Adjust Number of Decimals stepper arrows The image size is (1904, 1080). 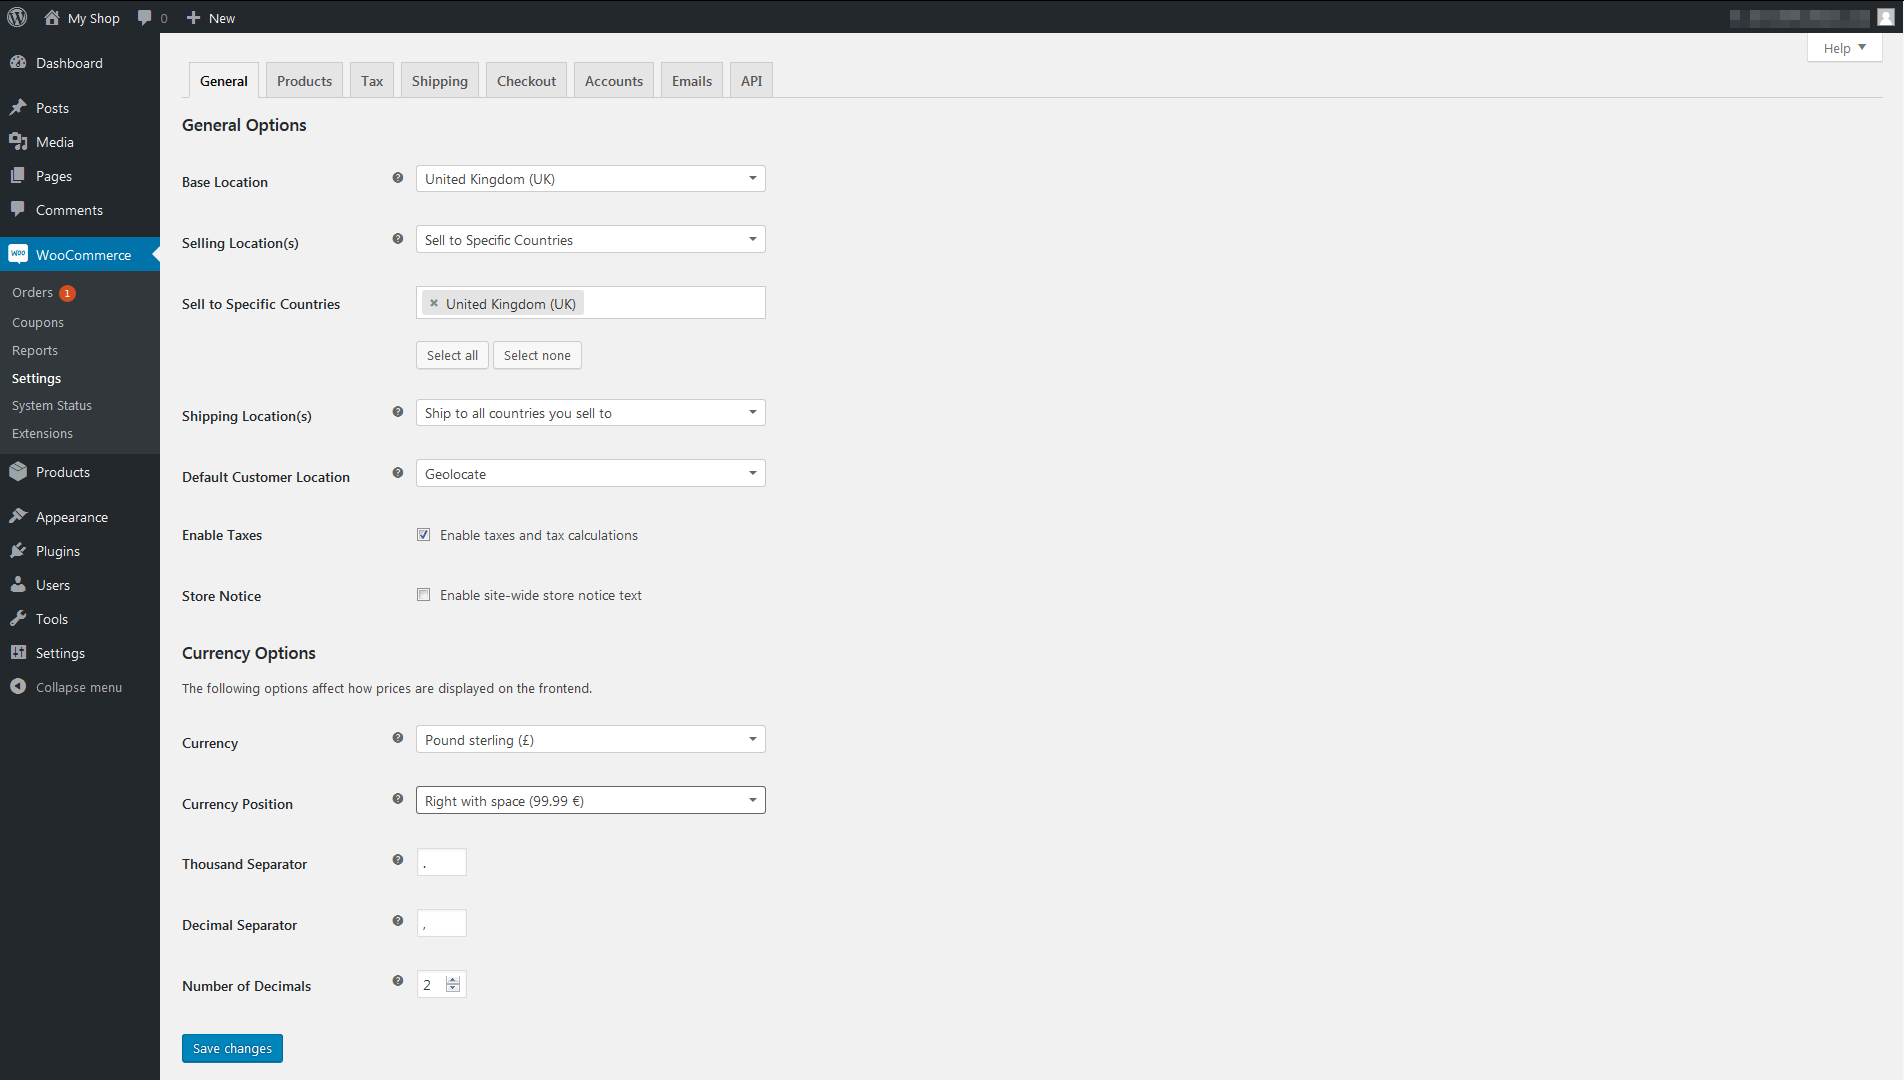(453, 985)
